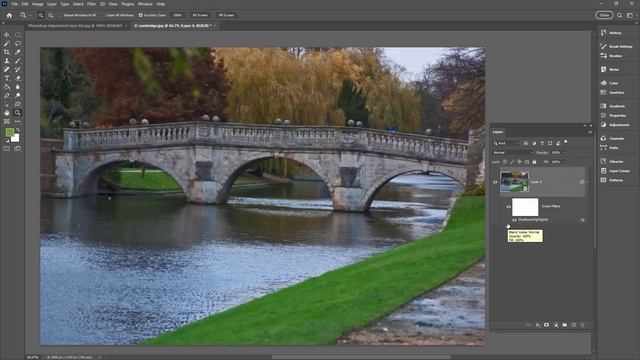640x360 pixels.
Task: Select the Blur droplet tool
Action: pos(18,87)
